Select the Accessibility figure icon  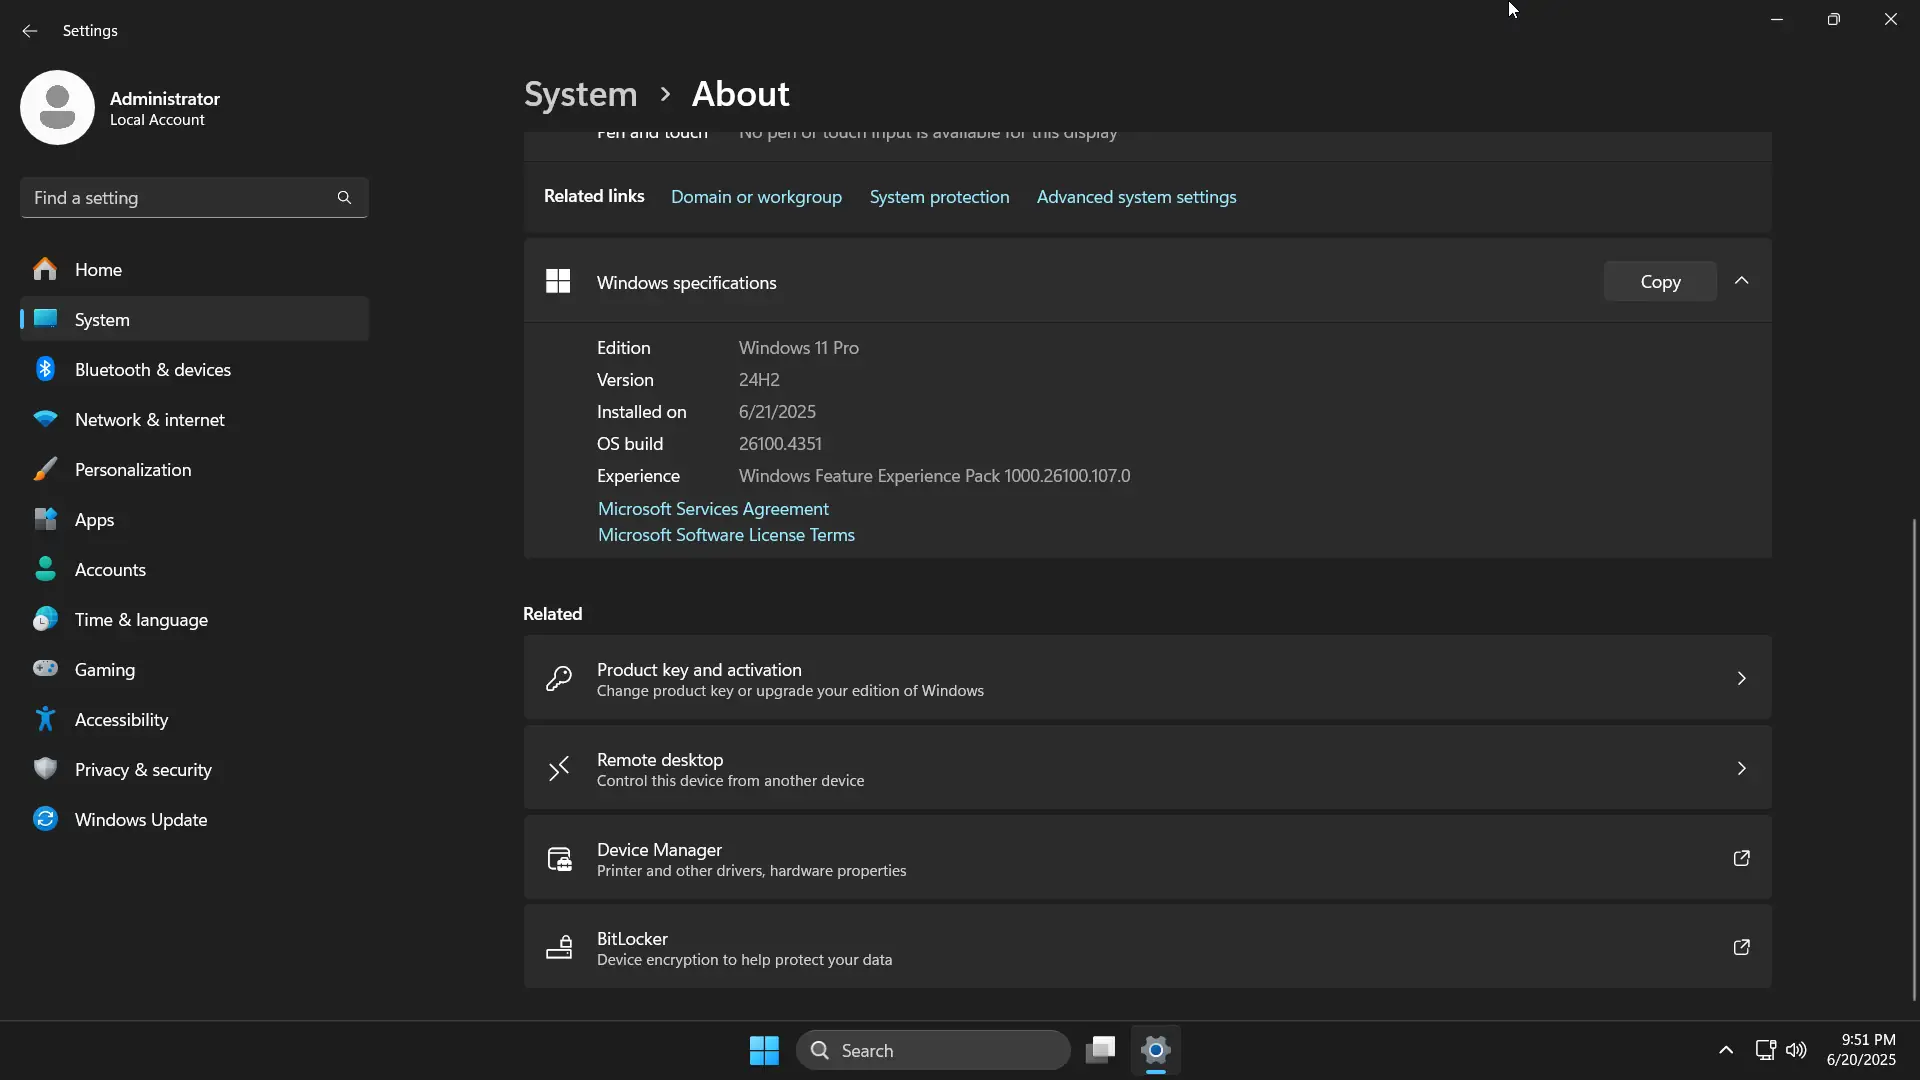tap(45, 719)
